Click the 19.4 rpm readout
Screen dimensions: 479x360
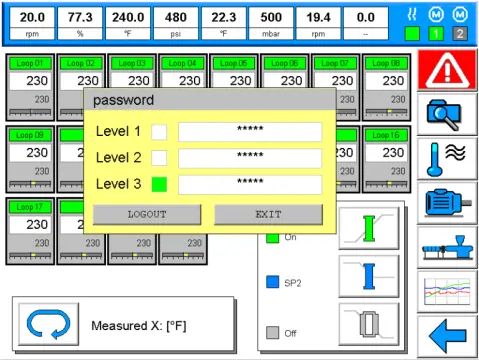pos(318,24)
